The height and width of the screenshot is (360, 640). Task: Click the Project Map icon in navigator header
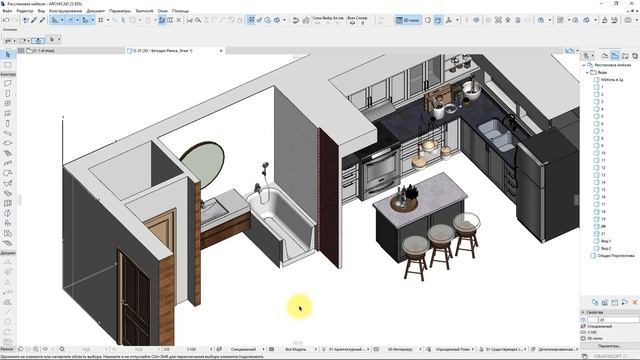(x=605, y=56)
